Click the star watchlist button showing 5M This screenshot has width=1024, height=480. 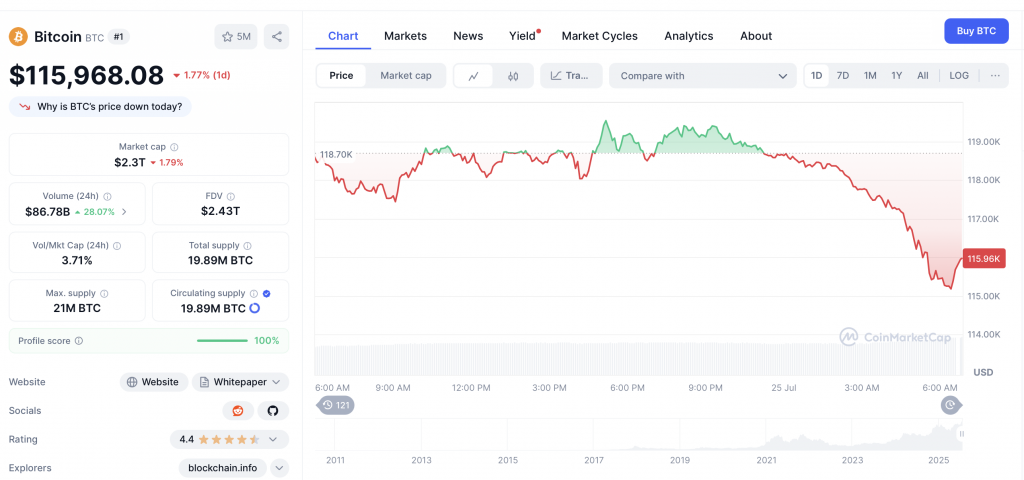click(236, 37)
